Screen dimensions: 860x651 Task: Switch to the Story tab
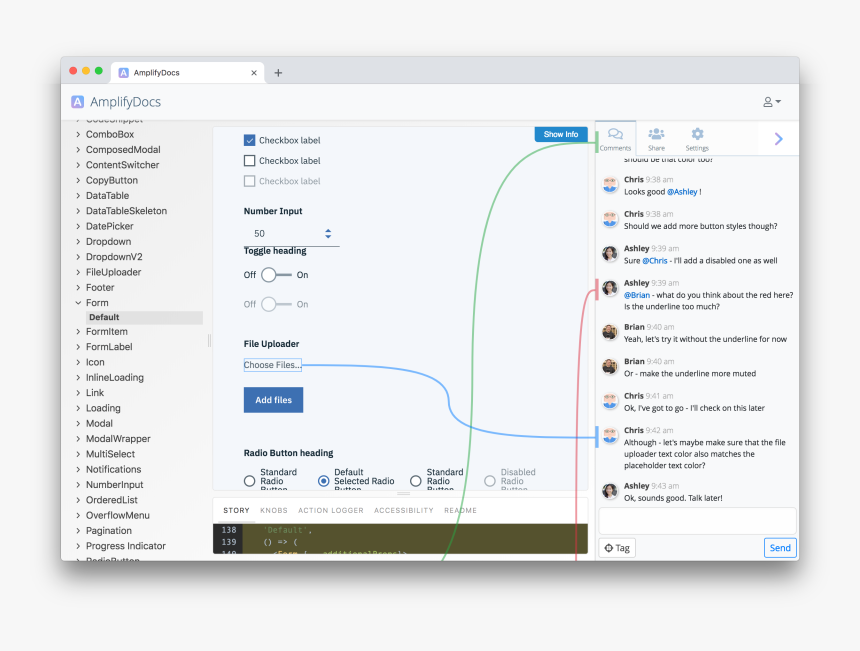(x=236, y=511)
